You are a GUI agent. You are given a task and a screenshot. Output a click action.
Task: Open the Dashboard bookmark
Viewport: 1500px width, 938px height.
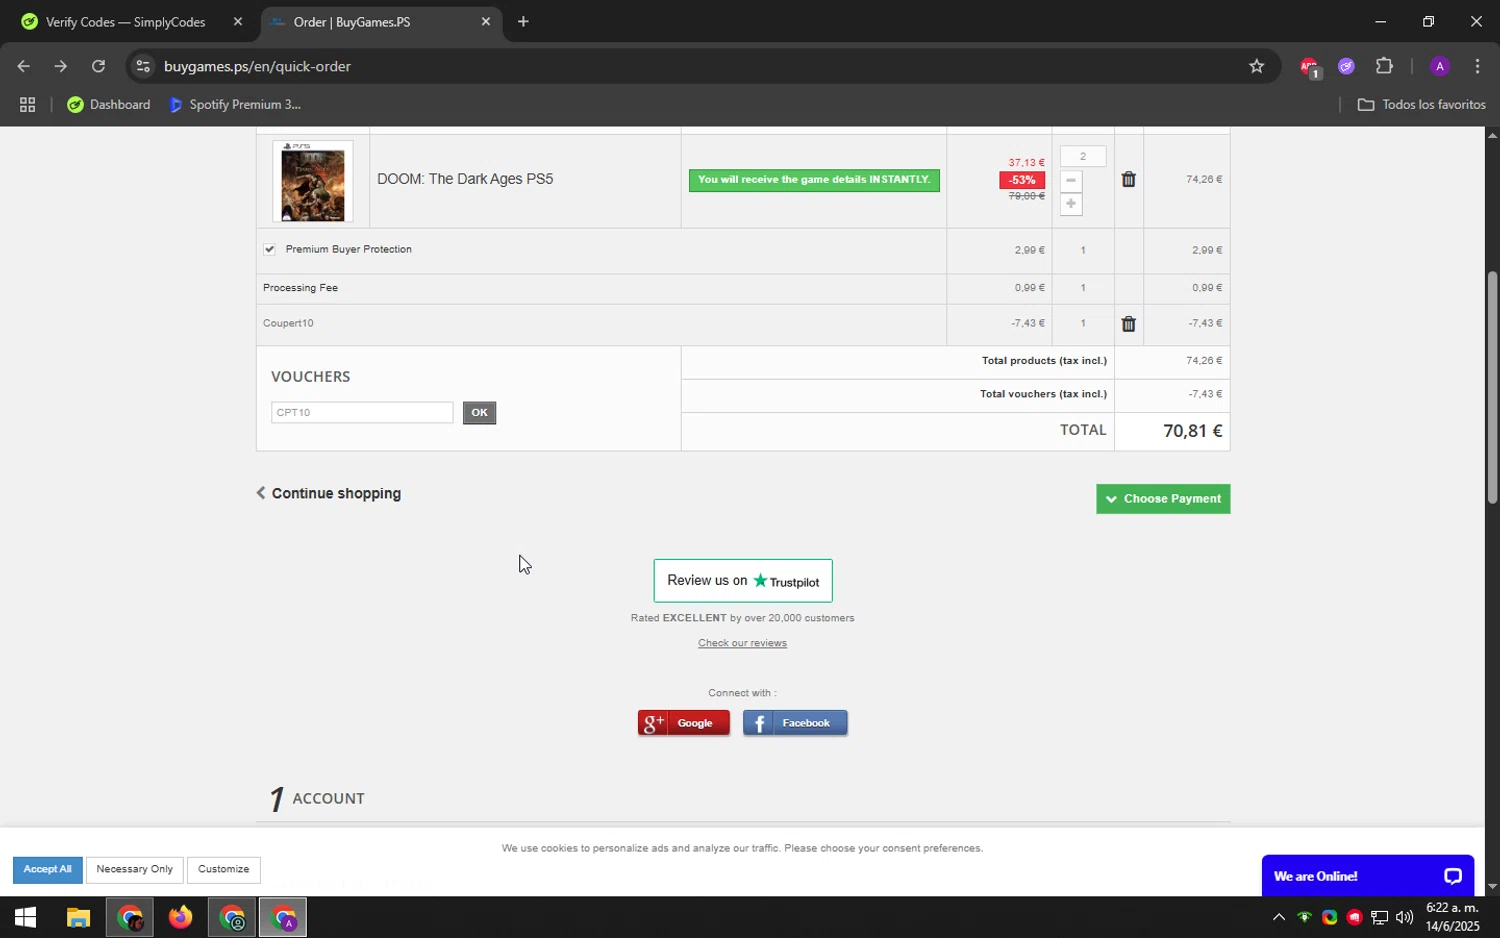pyautogui.click(x=109, y=104)
